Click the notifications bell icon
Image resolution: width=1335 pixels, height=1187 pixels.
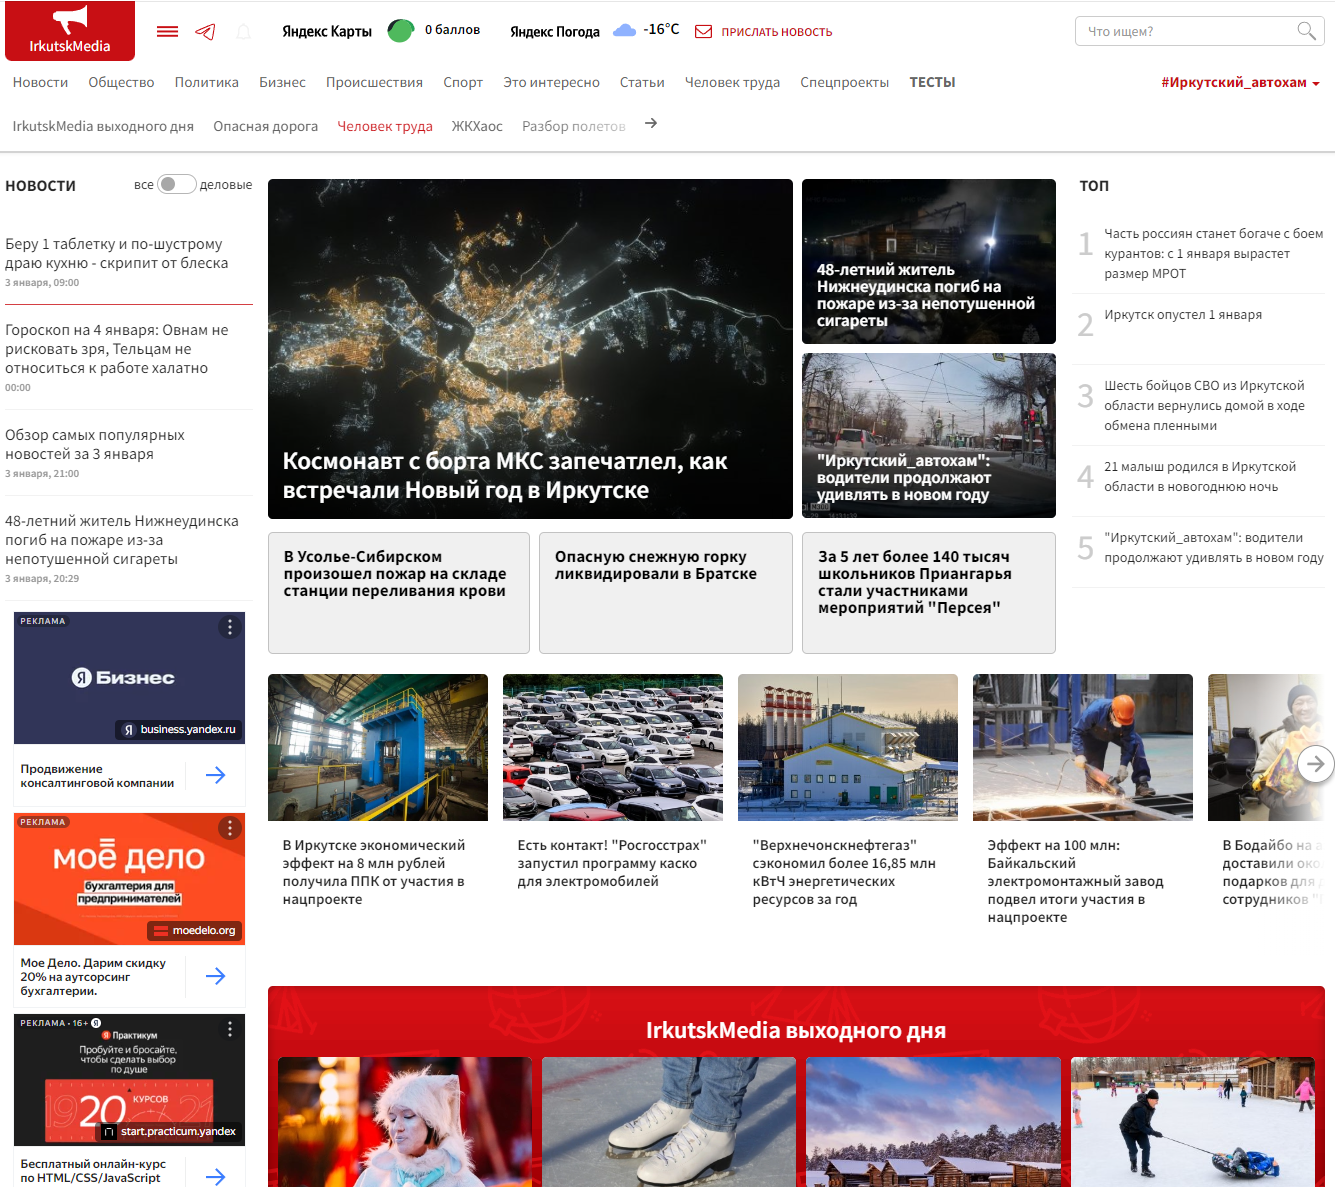coord(243,32)
